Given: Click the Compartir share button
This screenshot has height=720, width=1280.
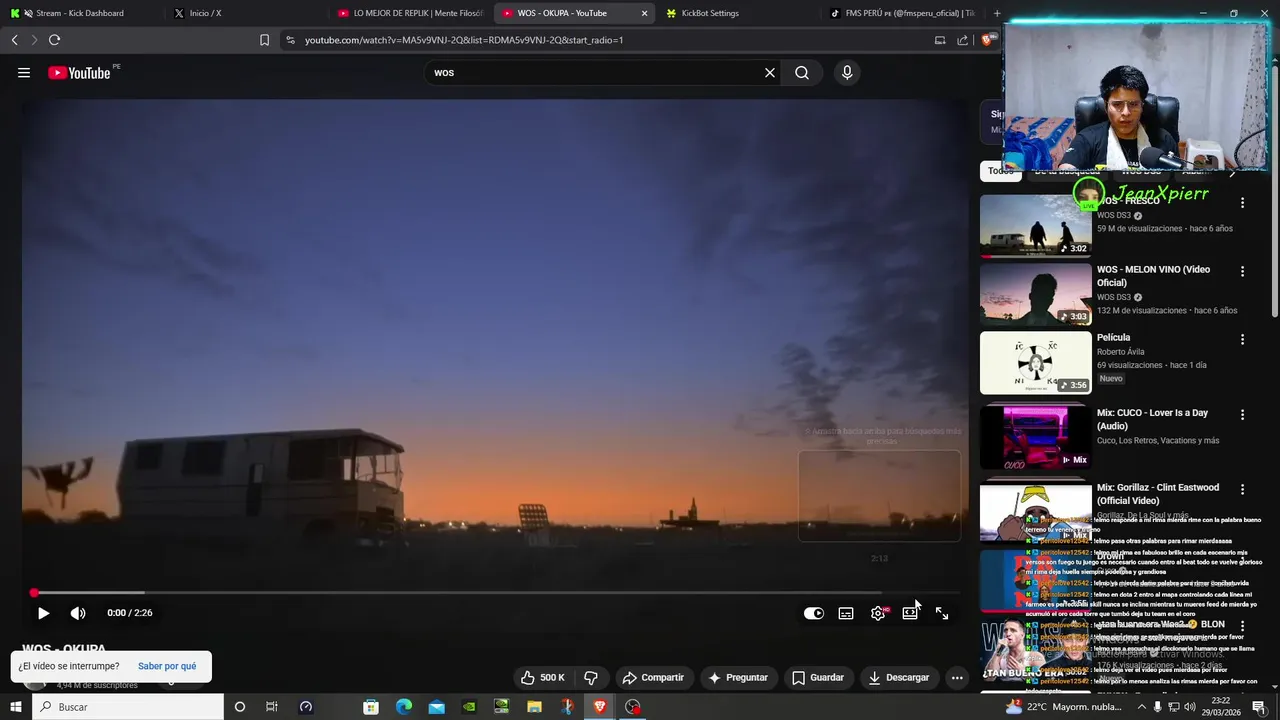Looking at the screenshot, I should [653, 678].
